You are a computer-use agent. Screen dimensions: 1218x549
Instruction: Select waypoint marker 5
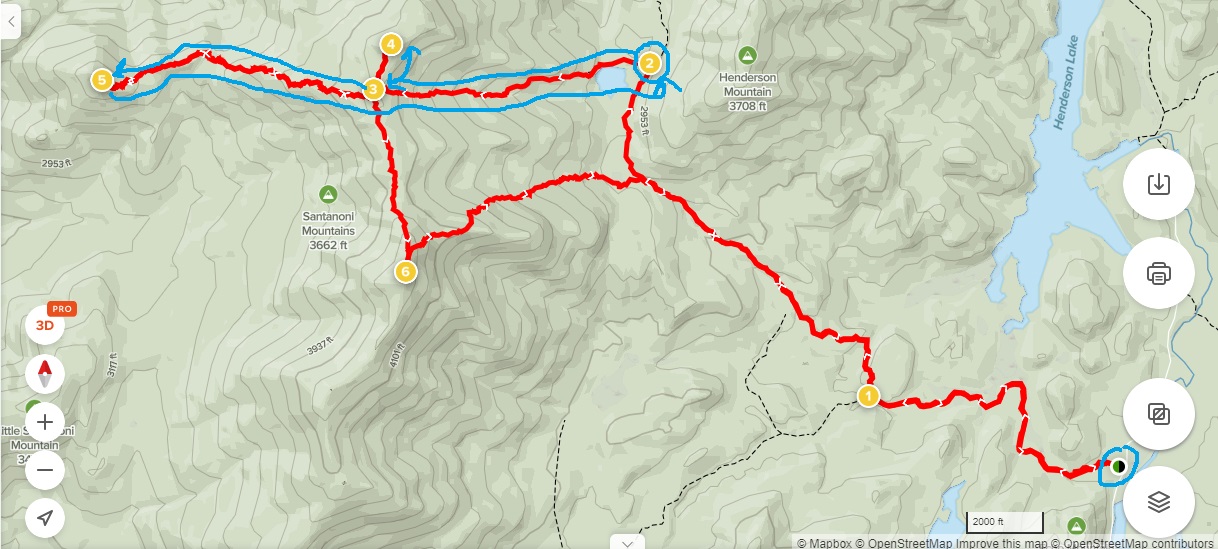(x=101, y=79)
